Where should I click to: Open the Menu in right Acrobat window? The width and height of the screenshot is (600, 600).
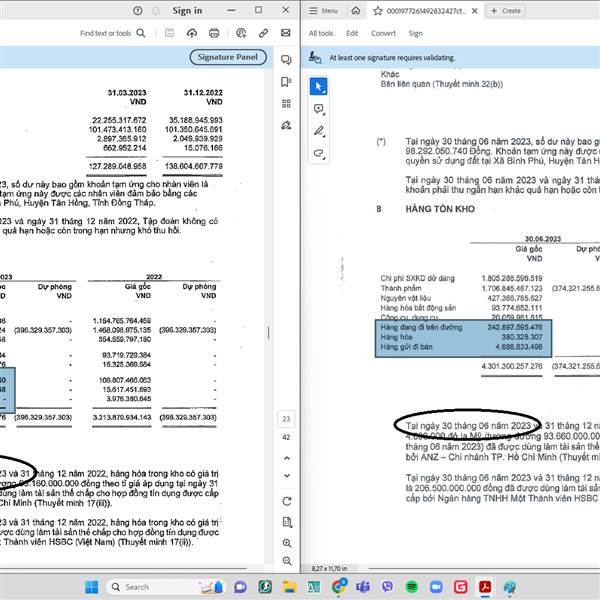pos(323,11)
